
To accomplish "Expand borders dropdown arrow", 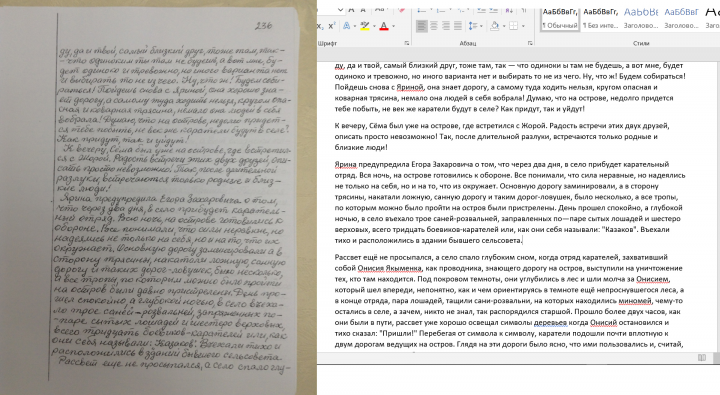I will [x=523, y=26].
